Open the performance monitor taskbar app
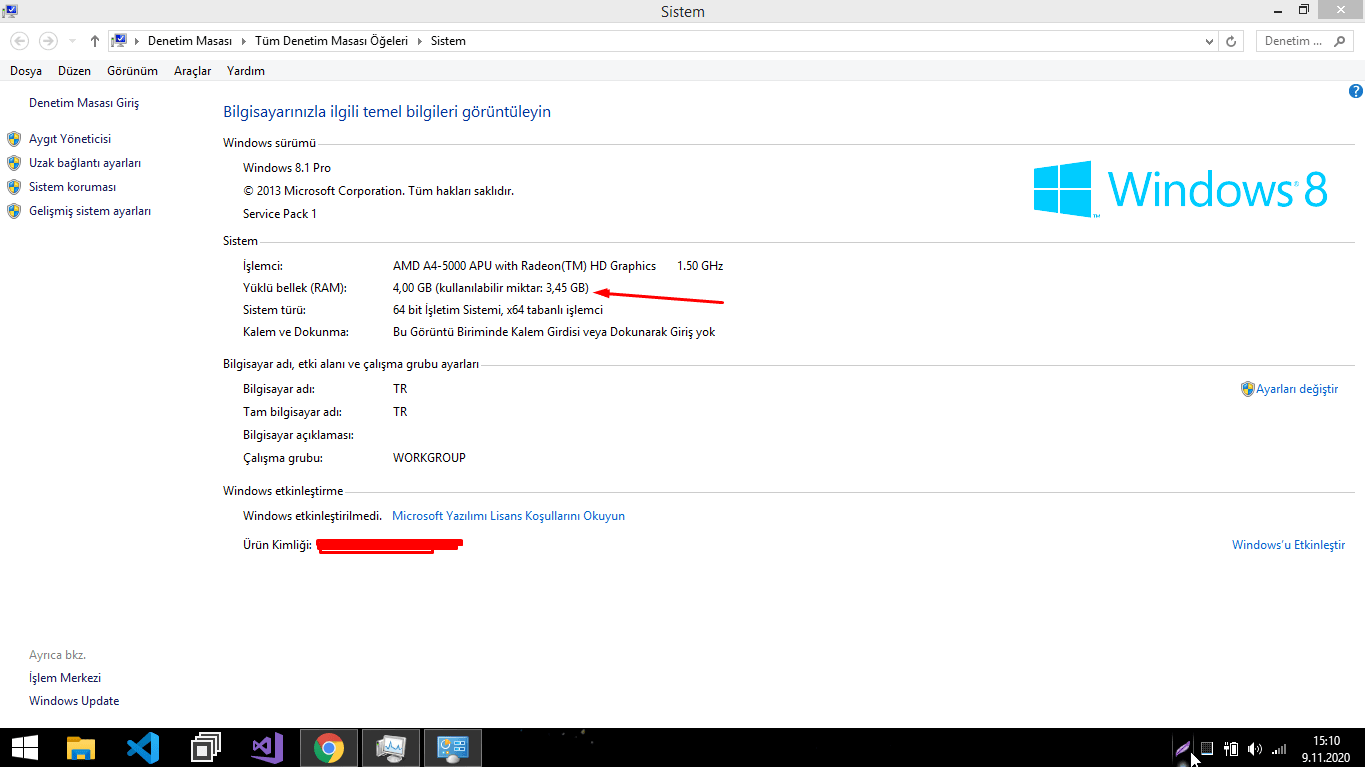Screen dimensions: 1365x767 391,747
